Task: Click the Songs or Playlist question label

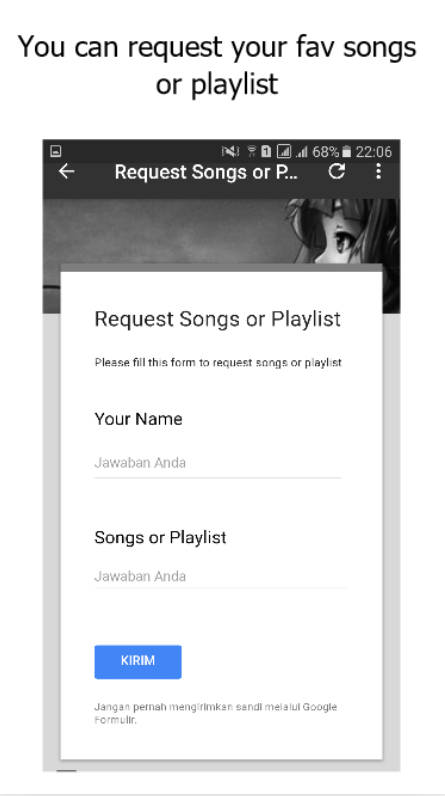Action: [x=160, y=538]
